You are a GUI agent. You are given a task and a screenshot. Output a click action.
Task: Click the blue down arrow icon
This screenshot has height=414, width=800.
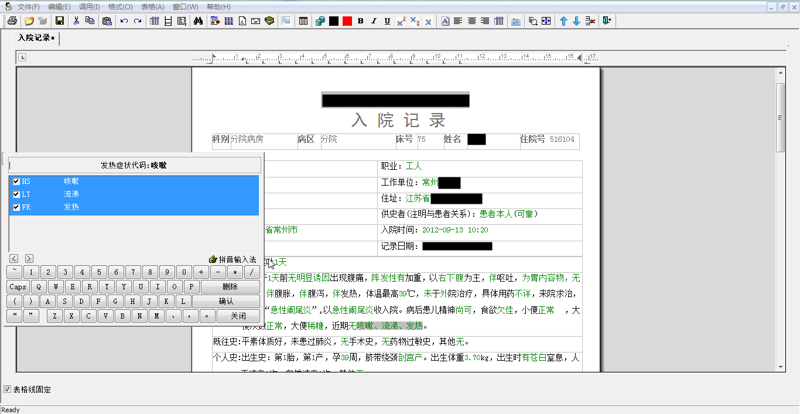577,21
